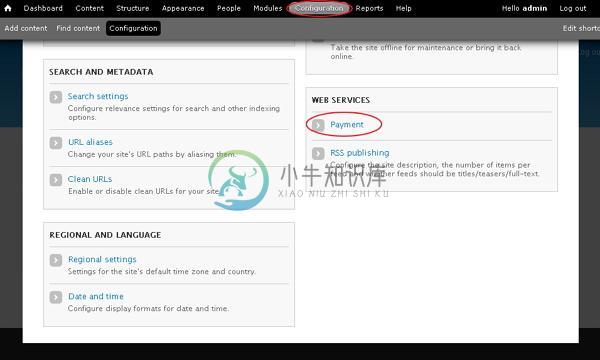Click Edit shortcuts link
This screenshot has width=600, height=360.
tap(581, 28)
